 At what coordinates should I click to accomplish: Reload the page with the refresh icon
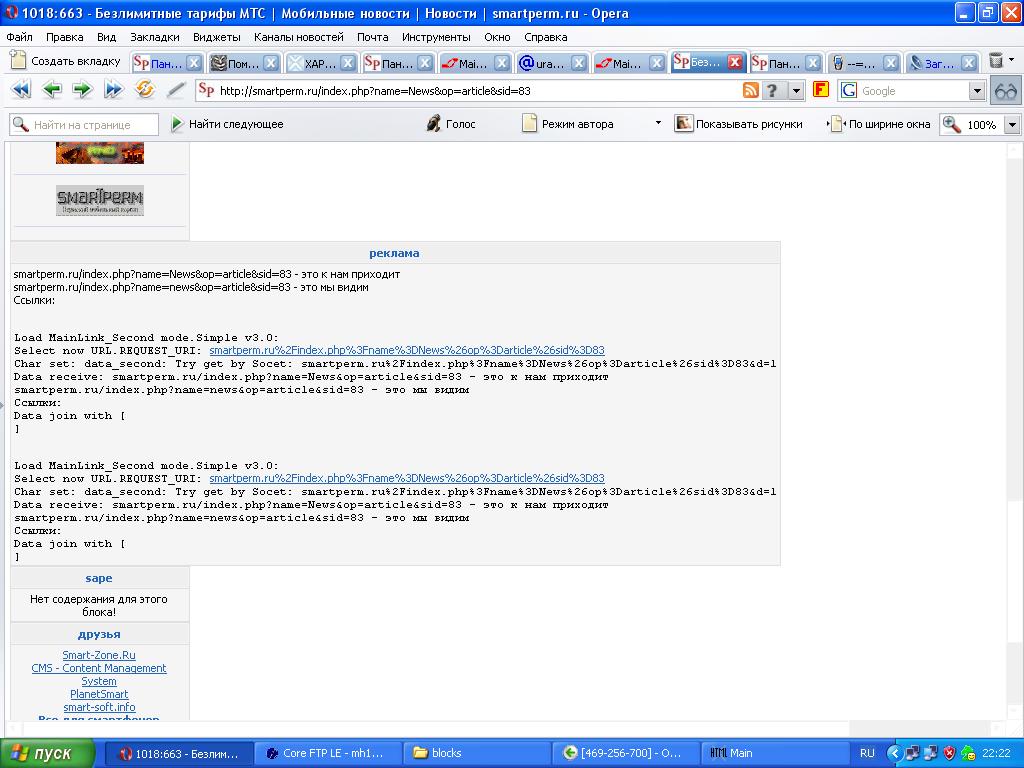click(x=145, y=90)
